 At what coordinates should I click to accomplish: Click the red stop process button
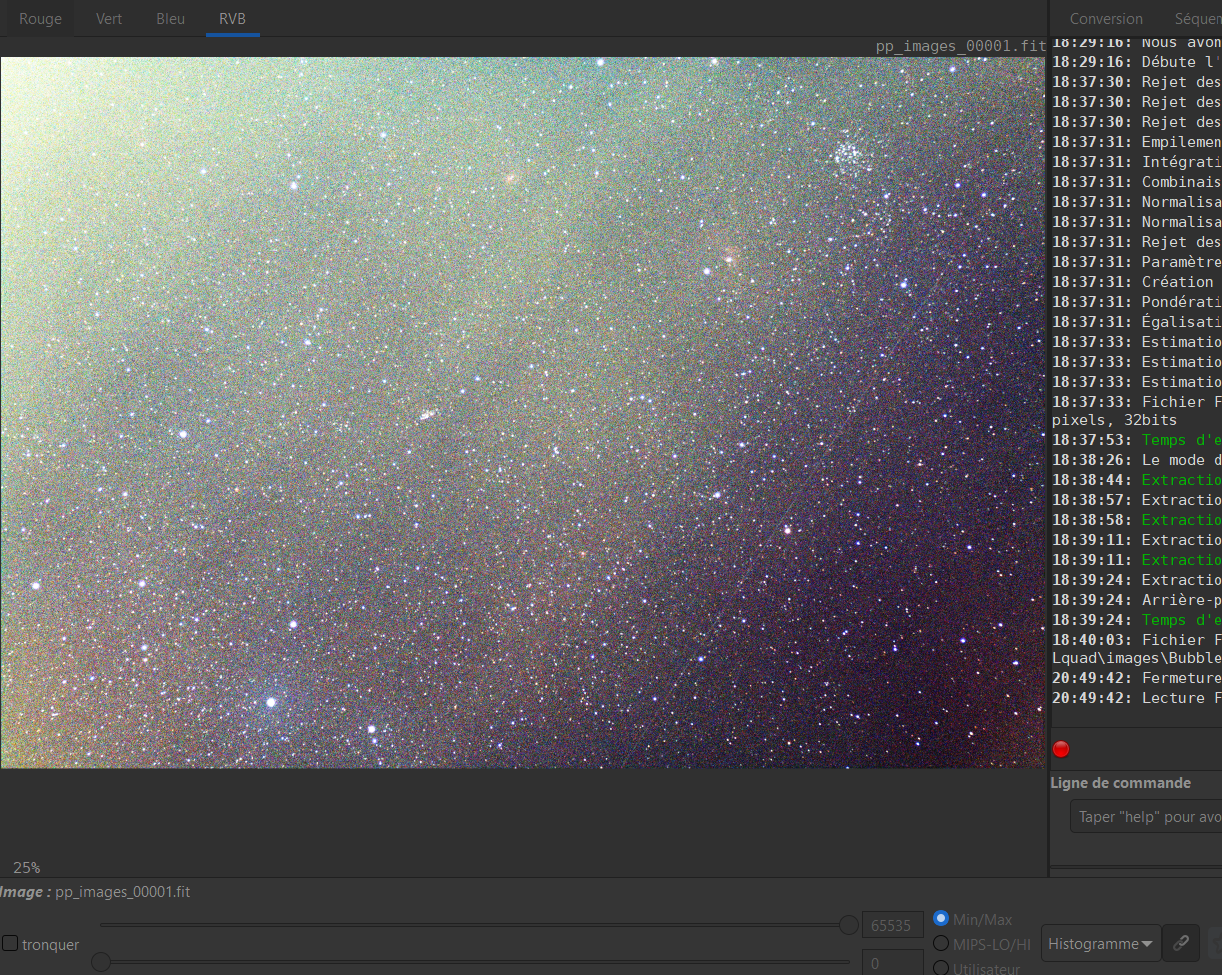click(1061, 748)
